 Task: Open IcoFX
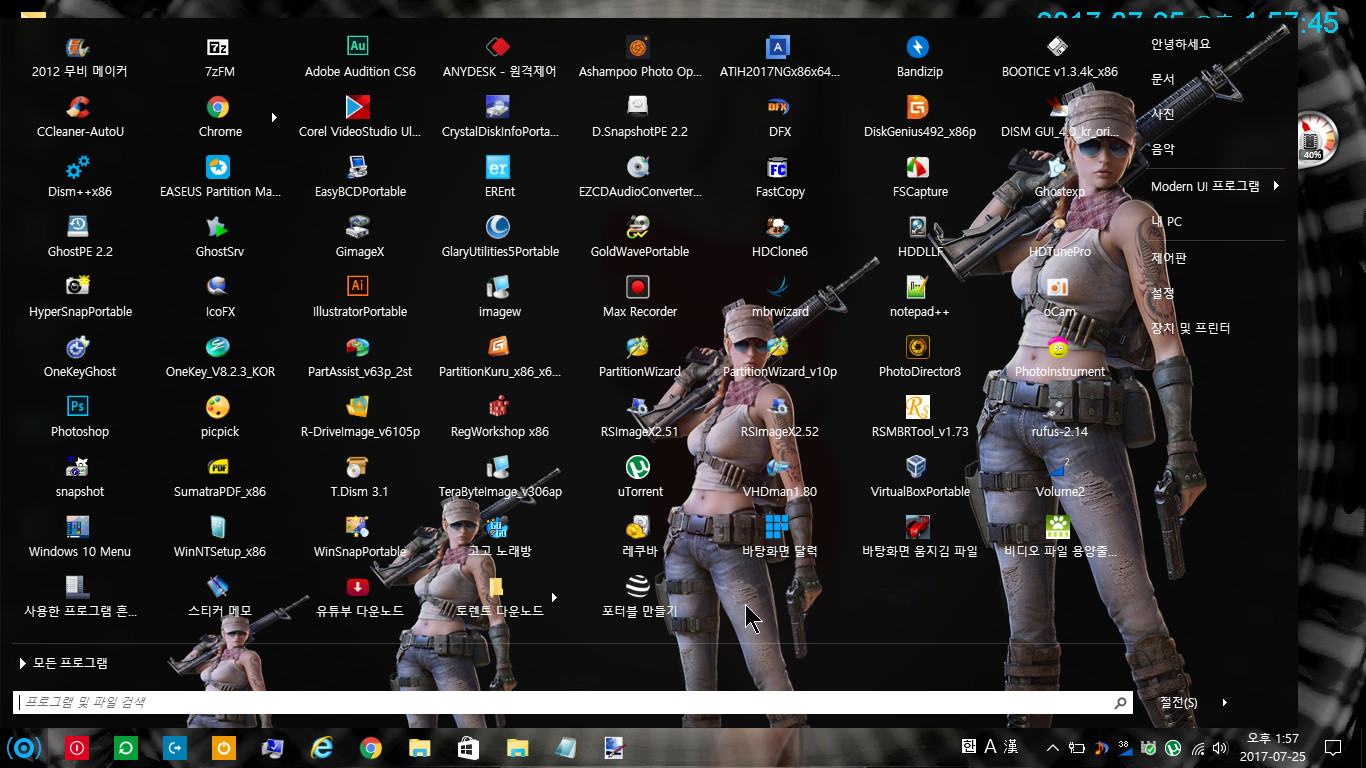click(x=220, y=298)
